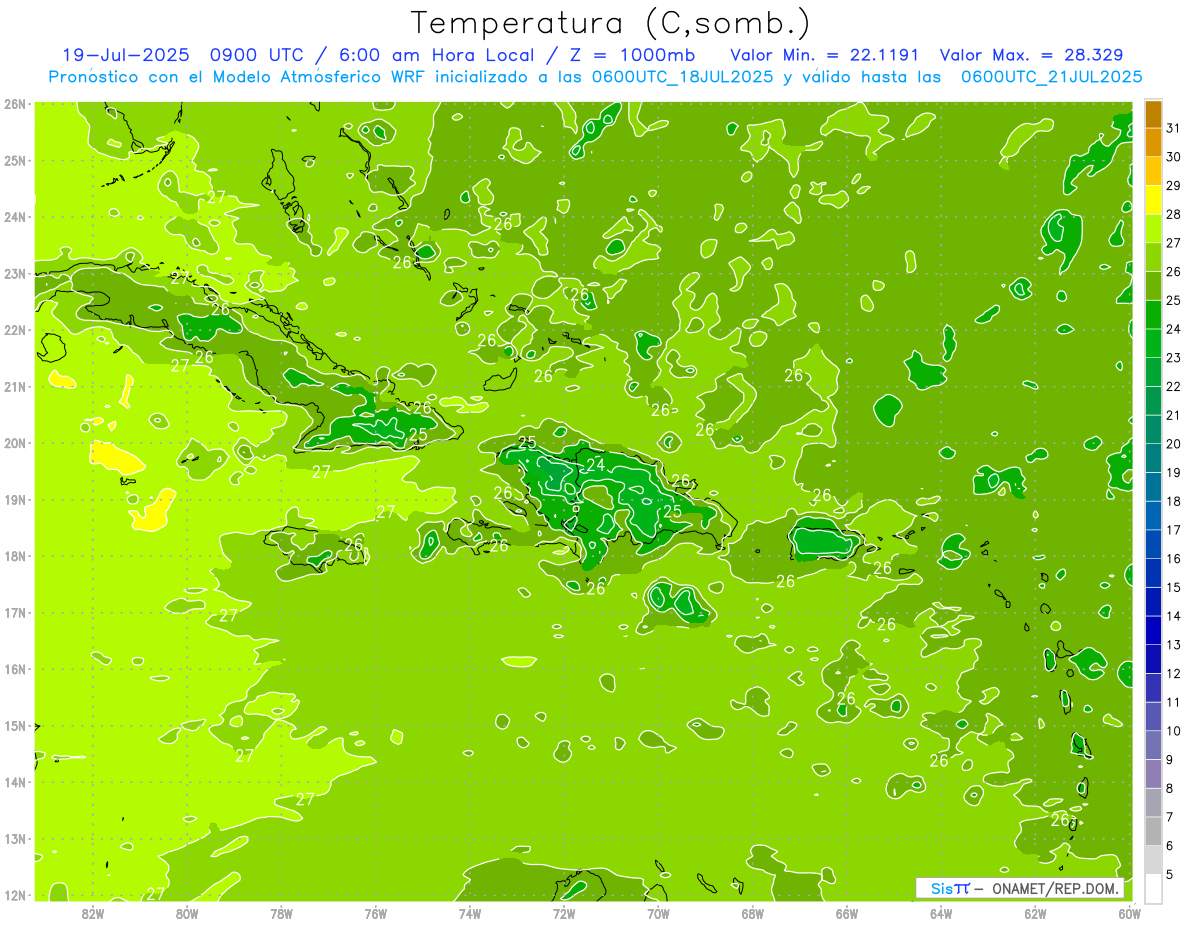Click contour label '24' over Hispaniola

(x=595, y=465)
